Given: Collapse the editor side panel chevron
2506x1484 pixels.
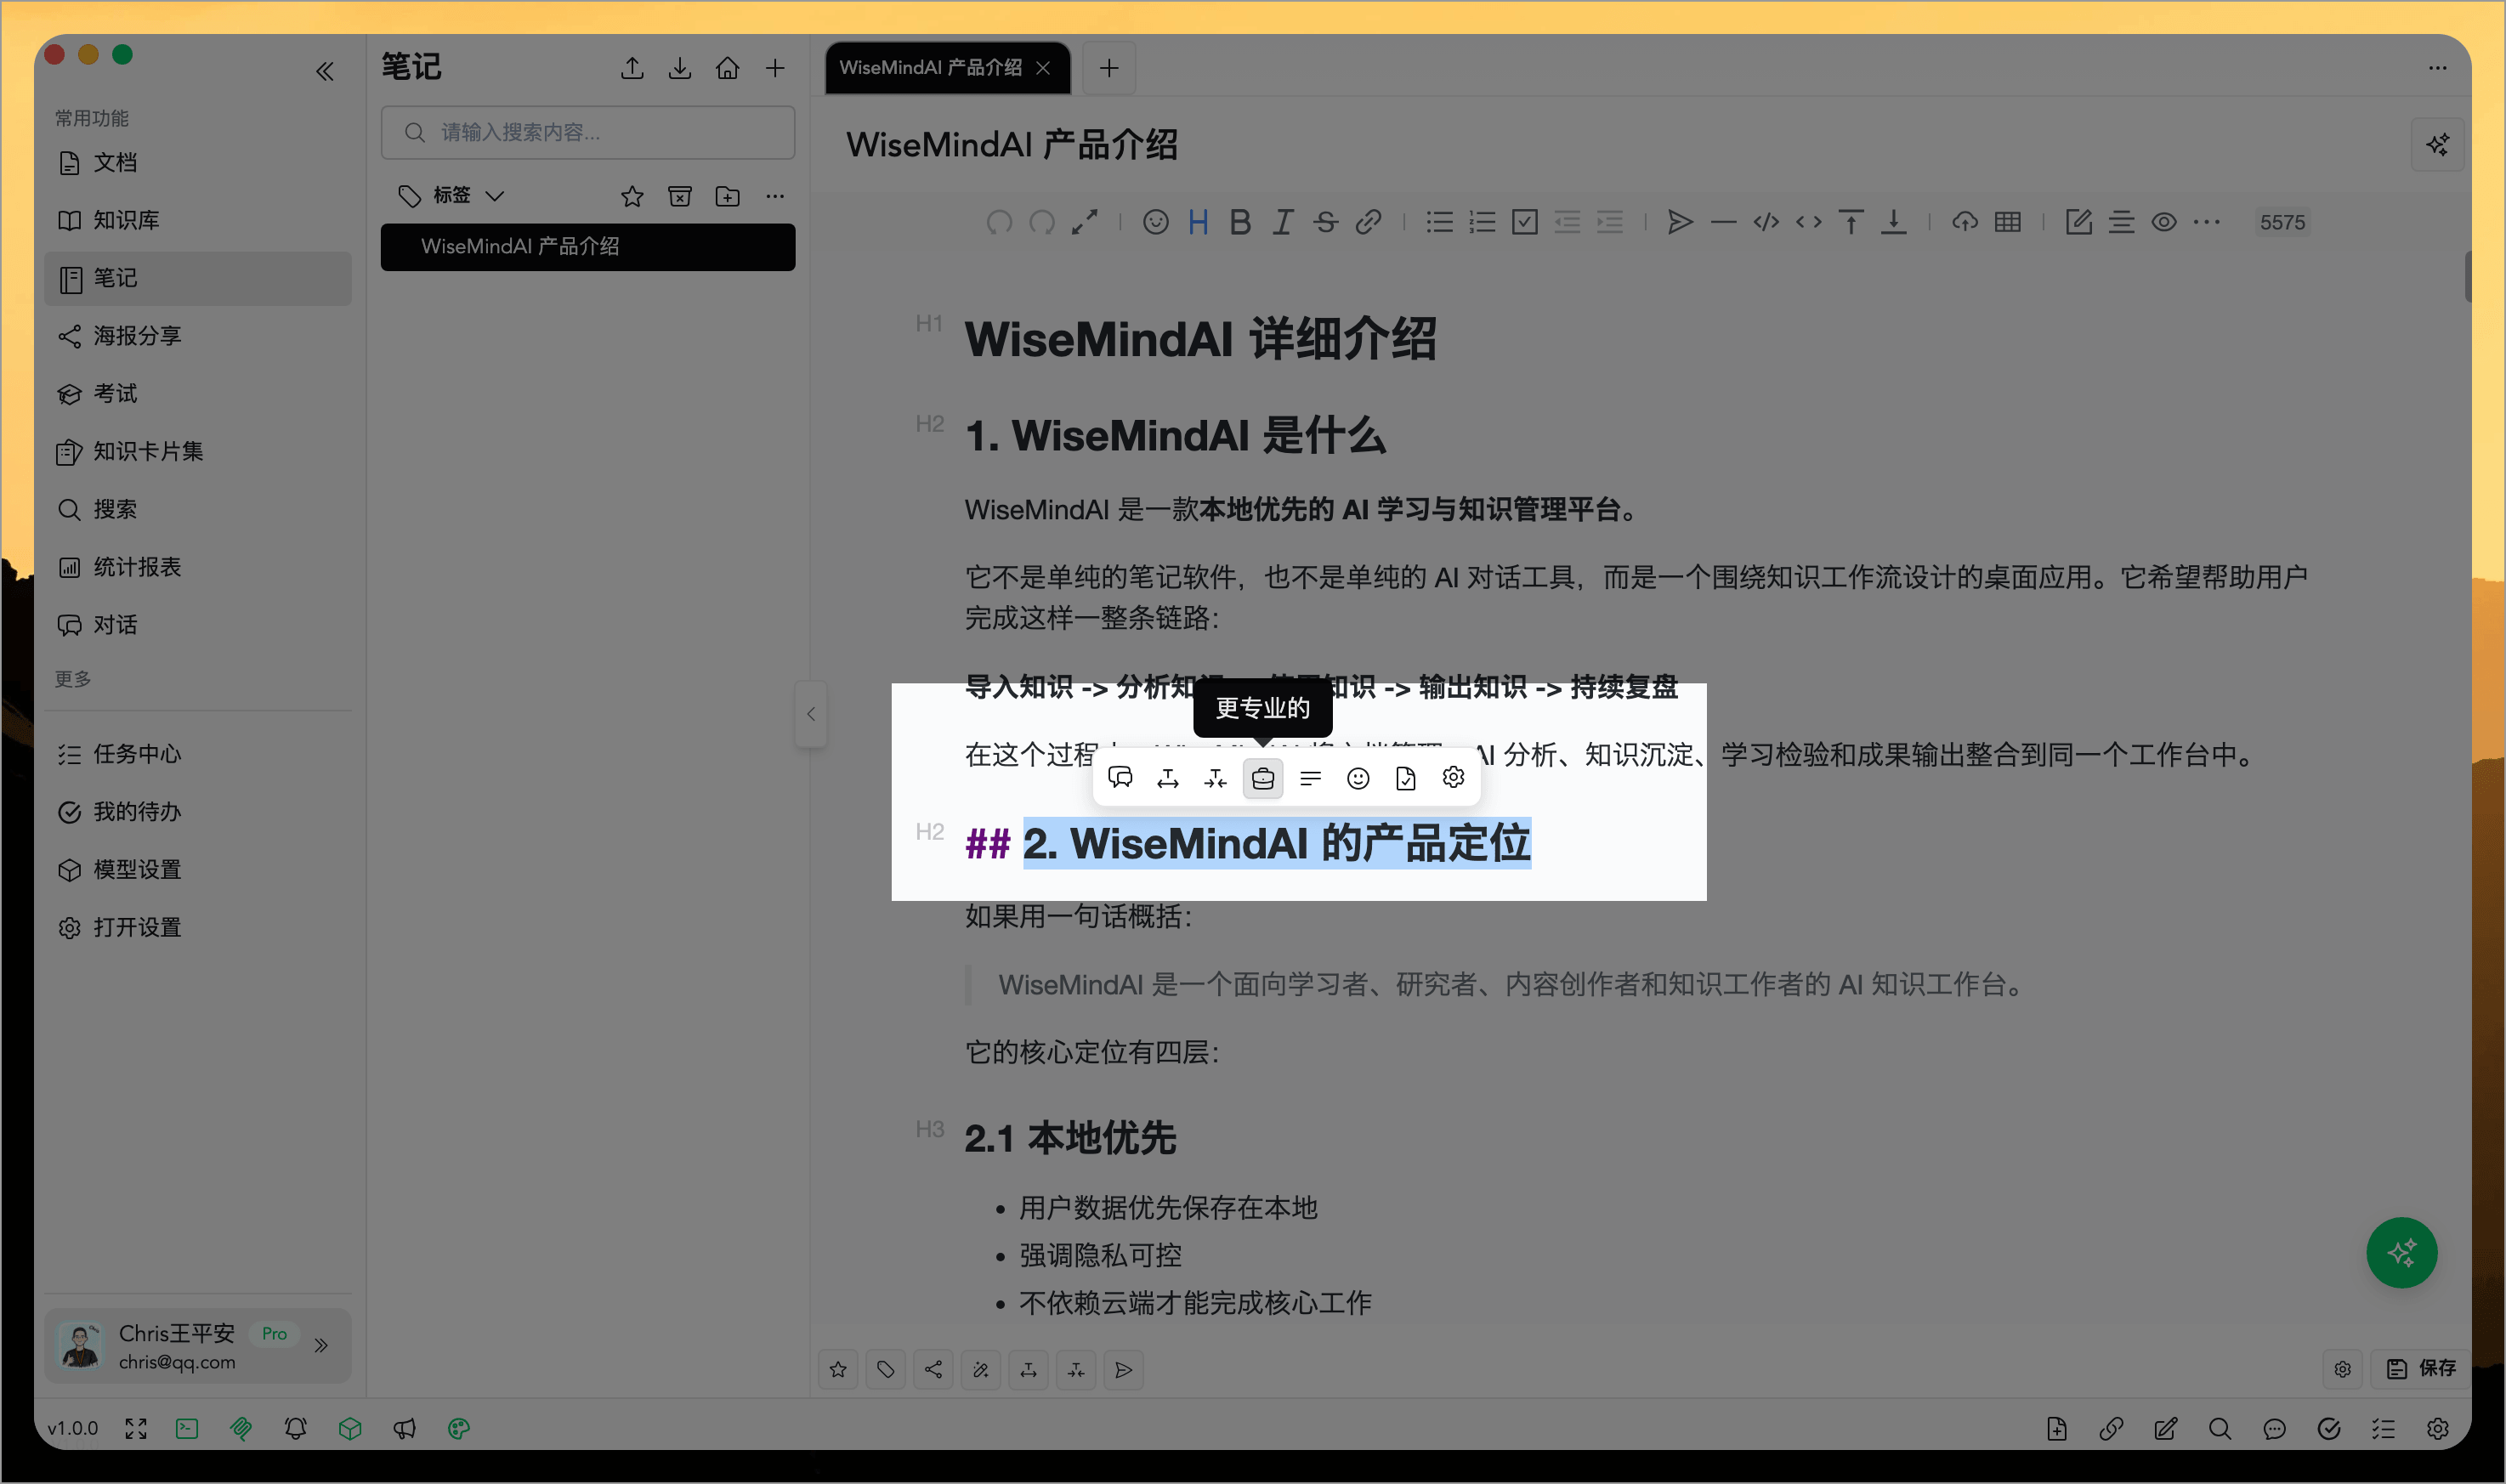Looking at the screenshot, I should tap(811, 714).
